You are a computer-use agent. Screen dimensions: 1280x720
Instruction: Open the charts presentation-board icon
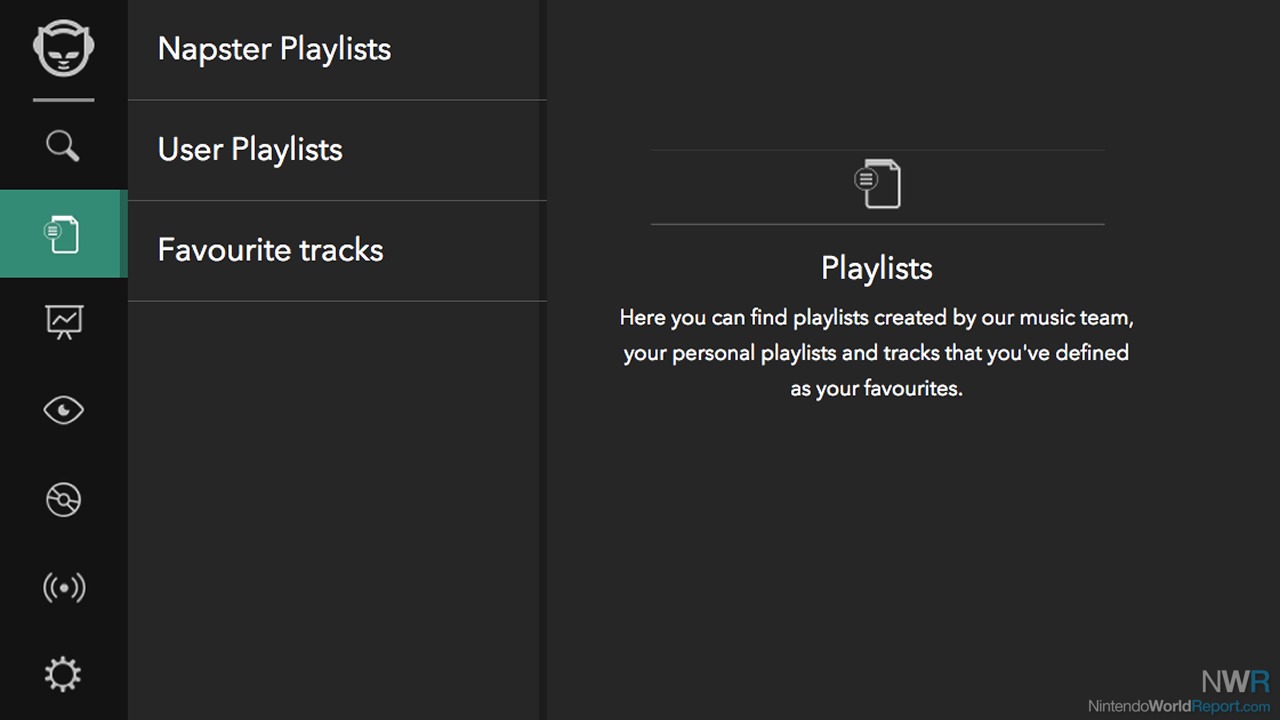(x=63, y=321)
